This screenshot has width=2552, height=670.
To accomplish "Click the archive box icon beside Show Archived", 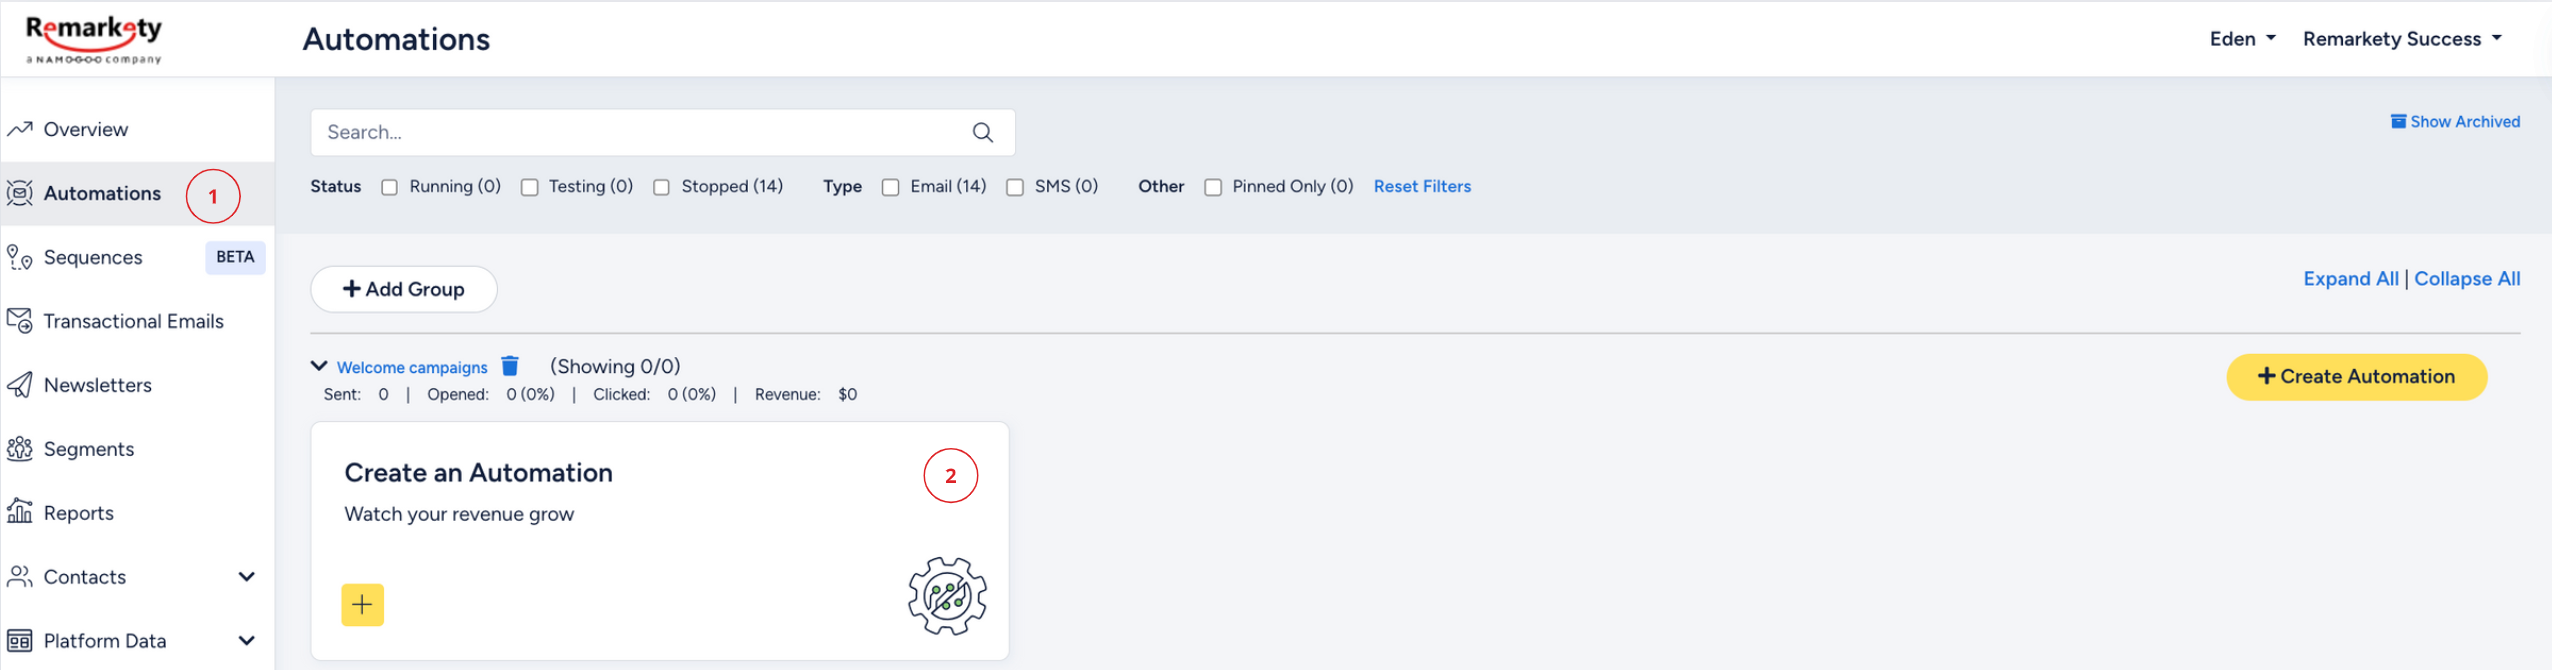I will pos(2398,121).
